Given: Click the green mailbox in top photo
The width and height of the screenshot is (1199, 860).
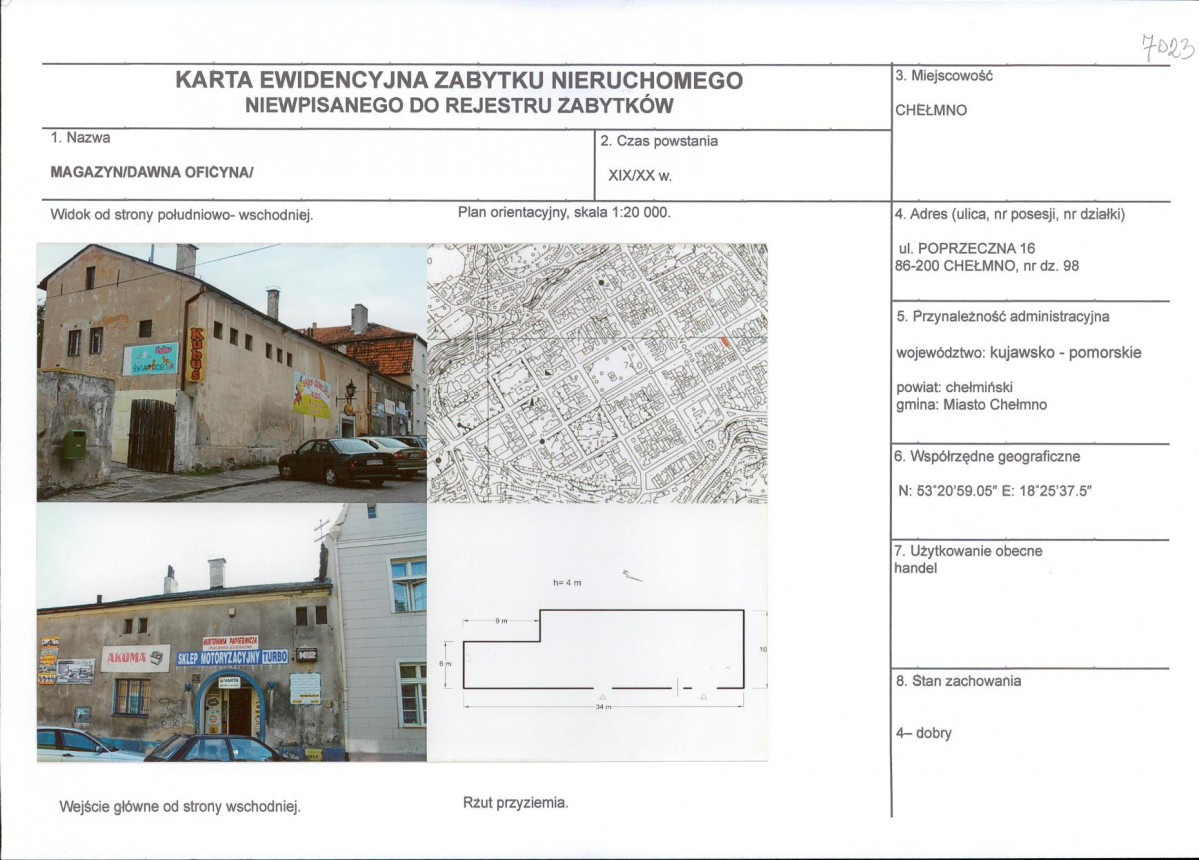Looking at the screenshot, I should 74,444.
